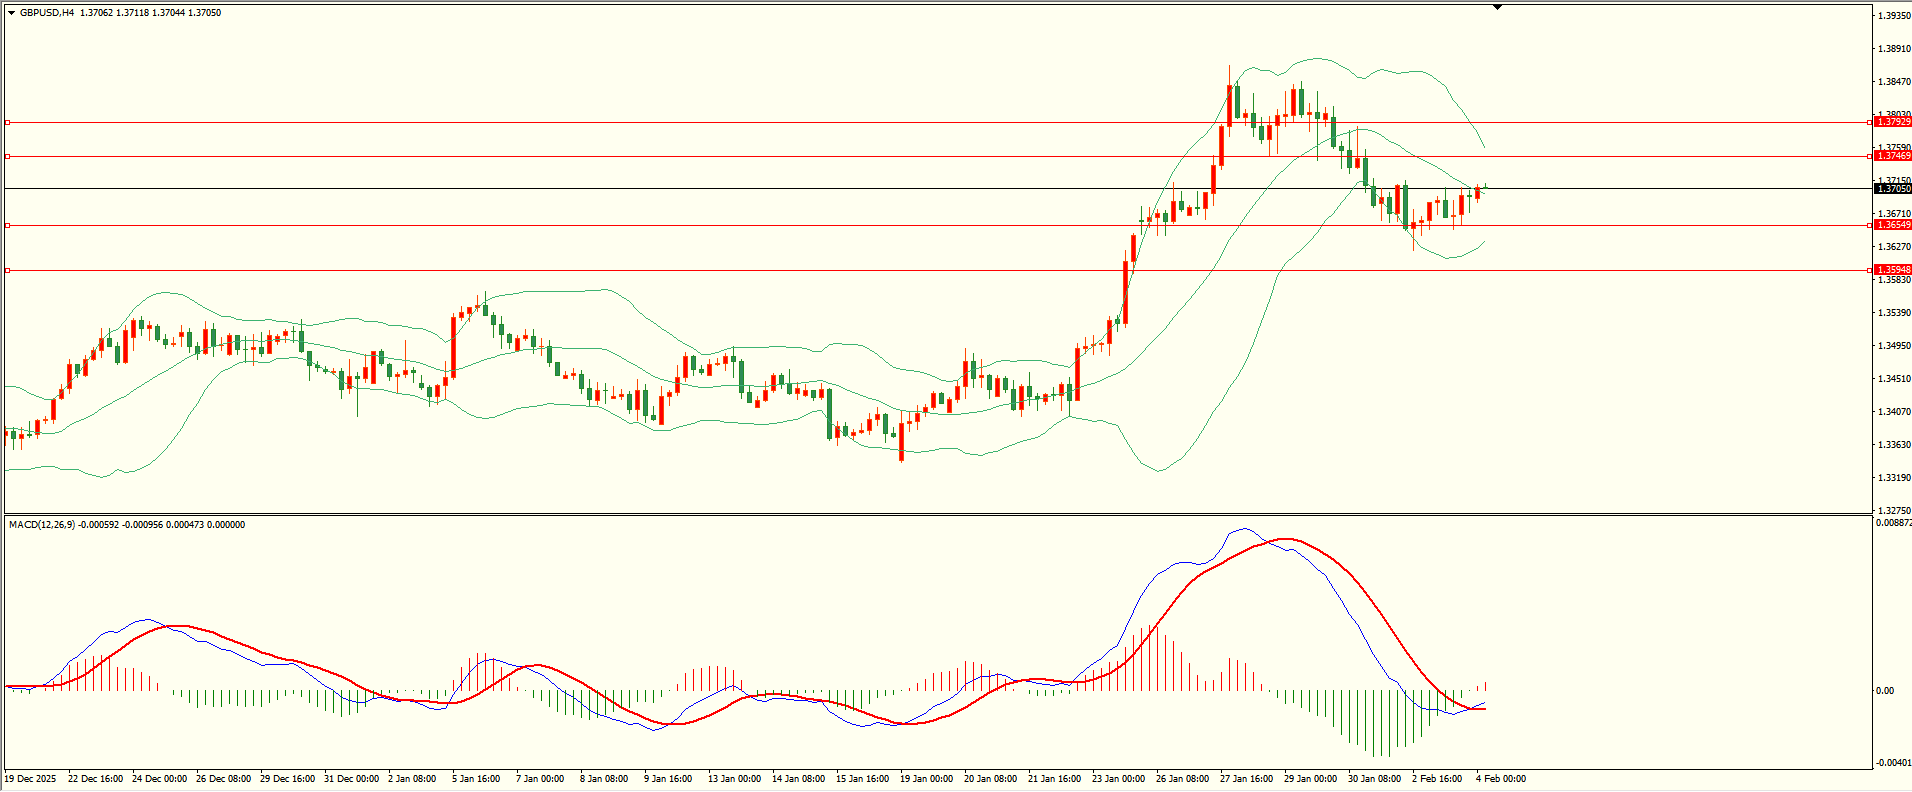Click the 27 Jan 16:00 time label
Image resolution: width=1912 pixels, height=792 pixels.
tap(1246, 779)
